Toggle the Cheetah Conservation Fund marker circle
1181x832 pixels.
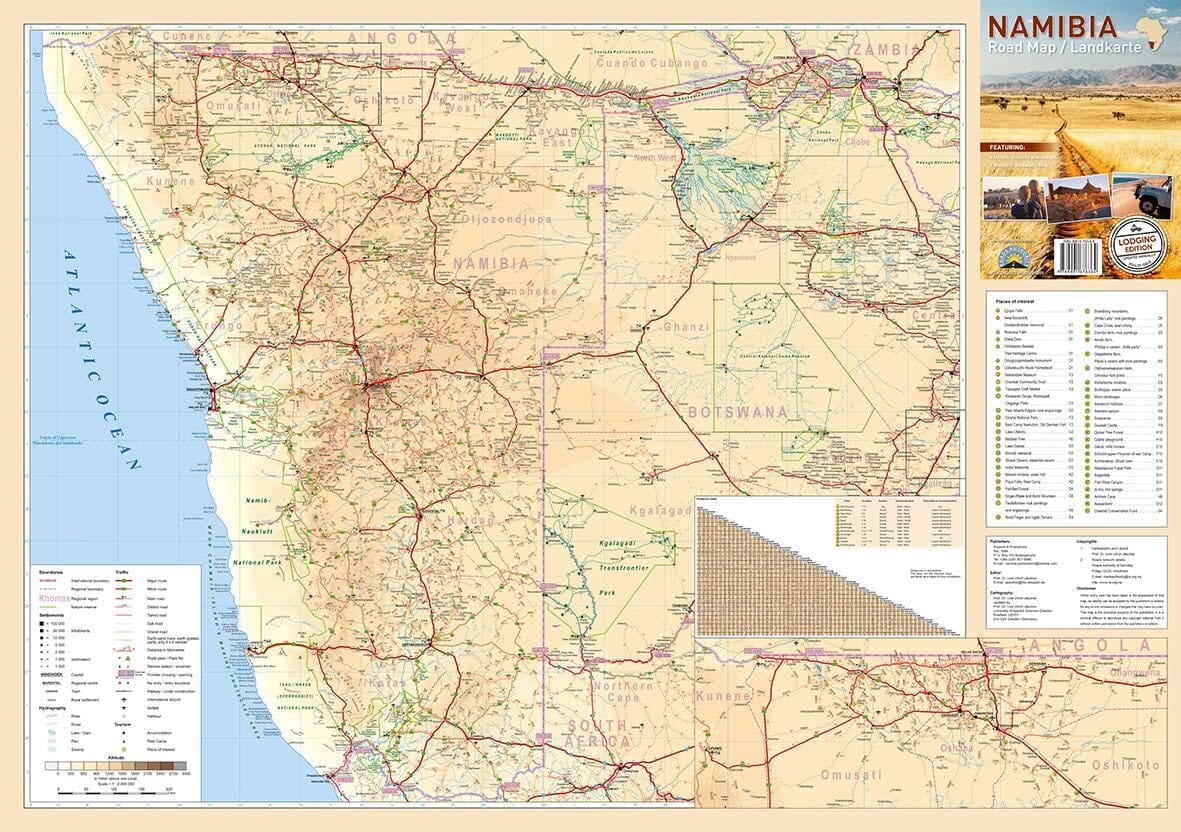click(1087, 511)
